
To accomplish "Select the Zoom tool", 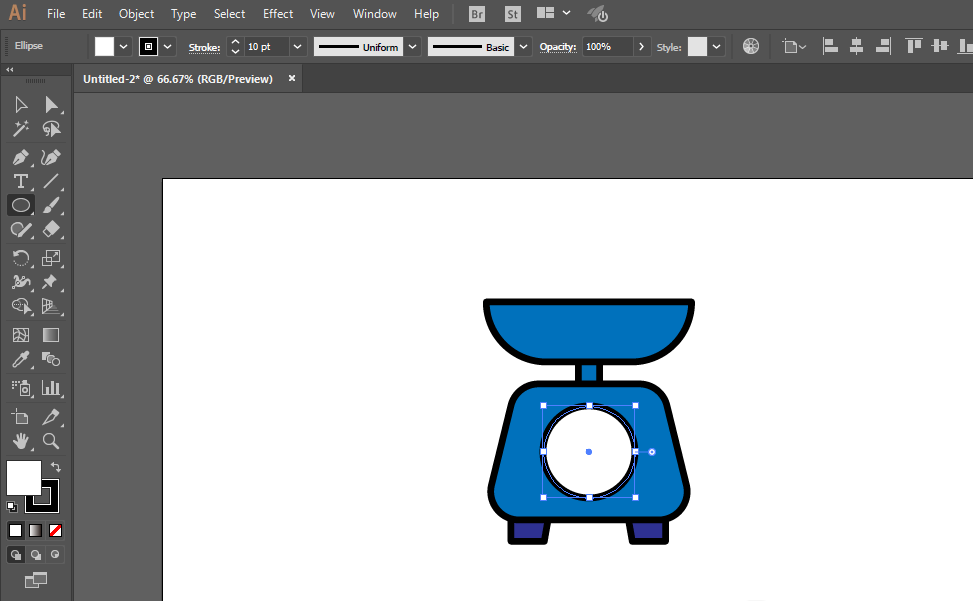I will [x=51, y=441].
